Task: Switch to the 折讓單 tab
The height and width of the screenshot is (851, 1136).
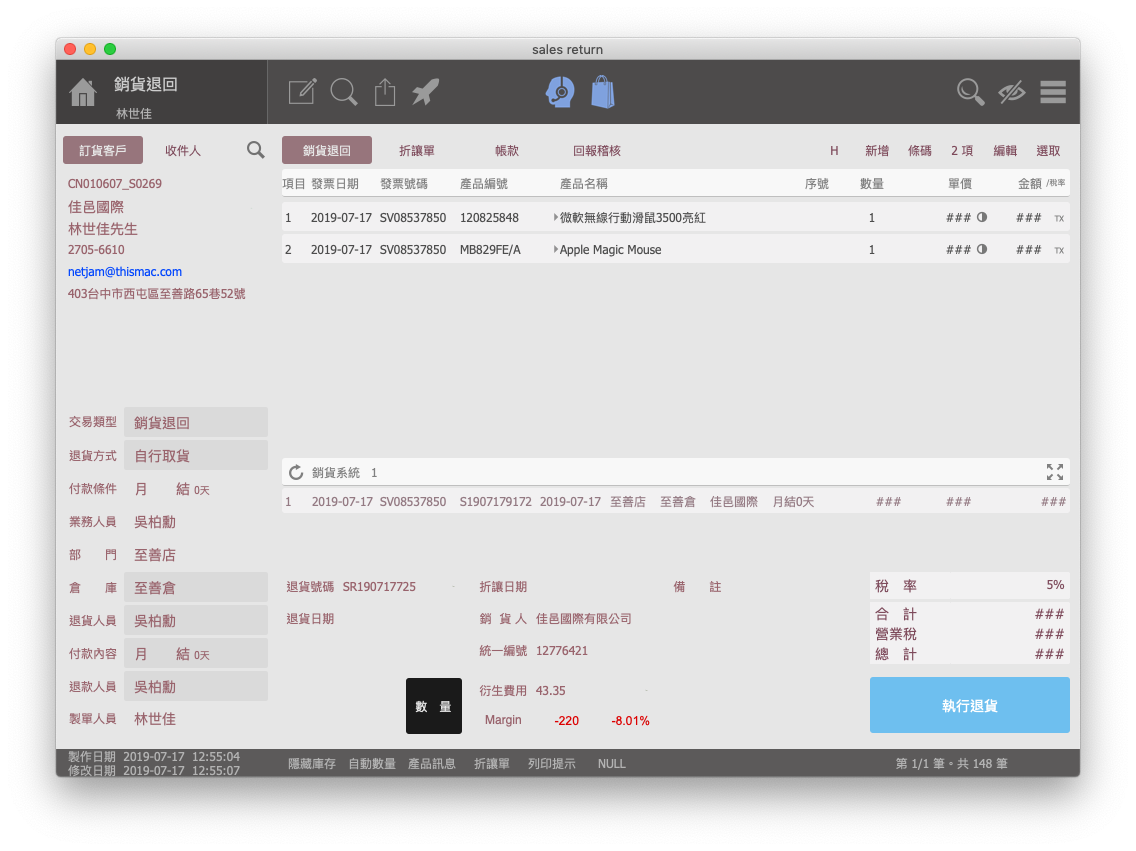Action: tap(417, 150)
